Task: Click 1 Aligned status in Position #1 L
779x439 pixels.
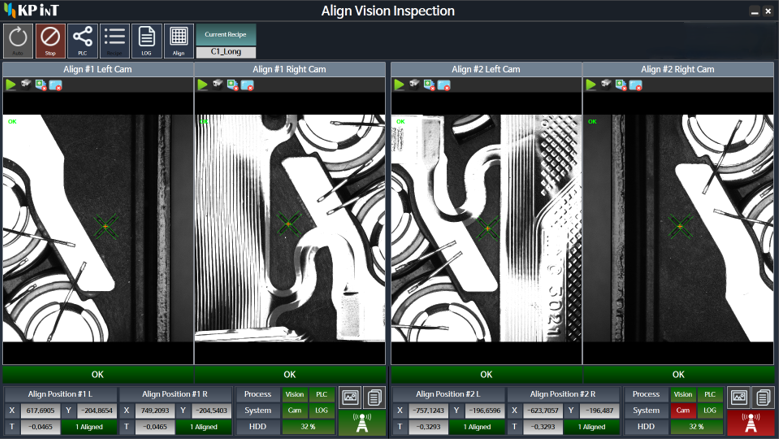Action: pyautogui.click(x=89, y=427)
